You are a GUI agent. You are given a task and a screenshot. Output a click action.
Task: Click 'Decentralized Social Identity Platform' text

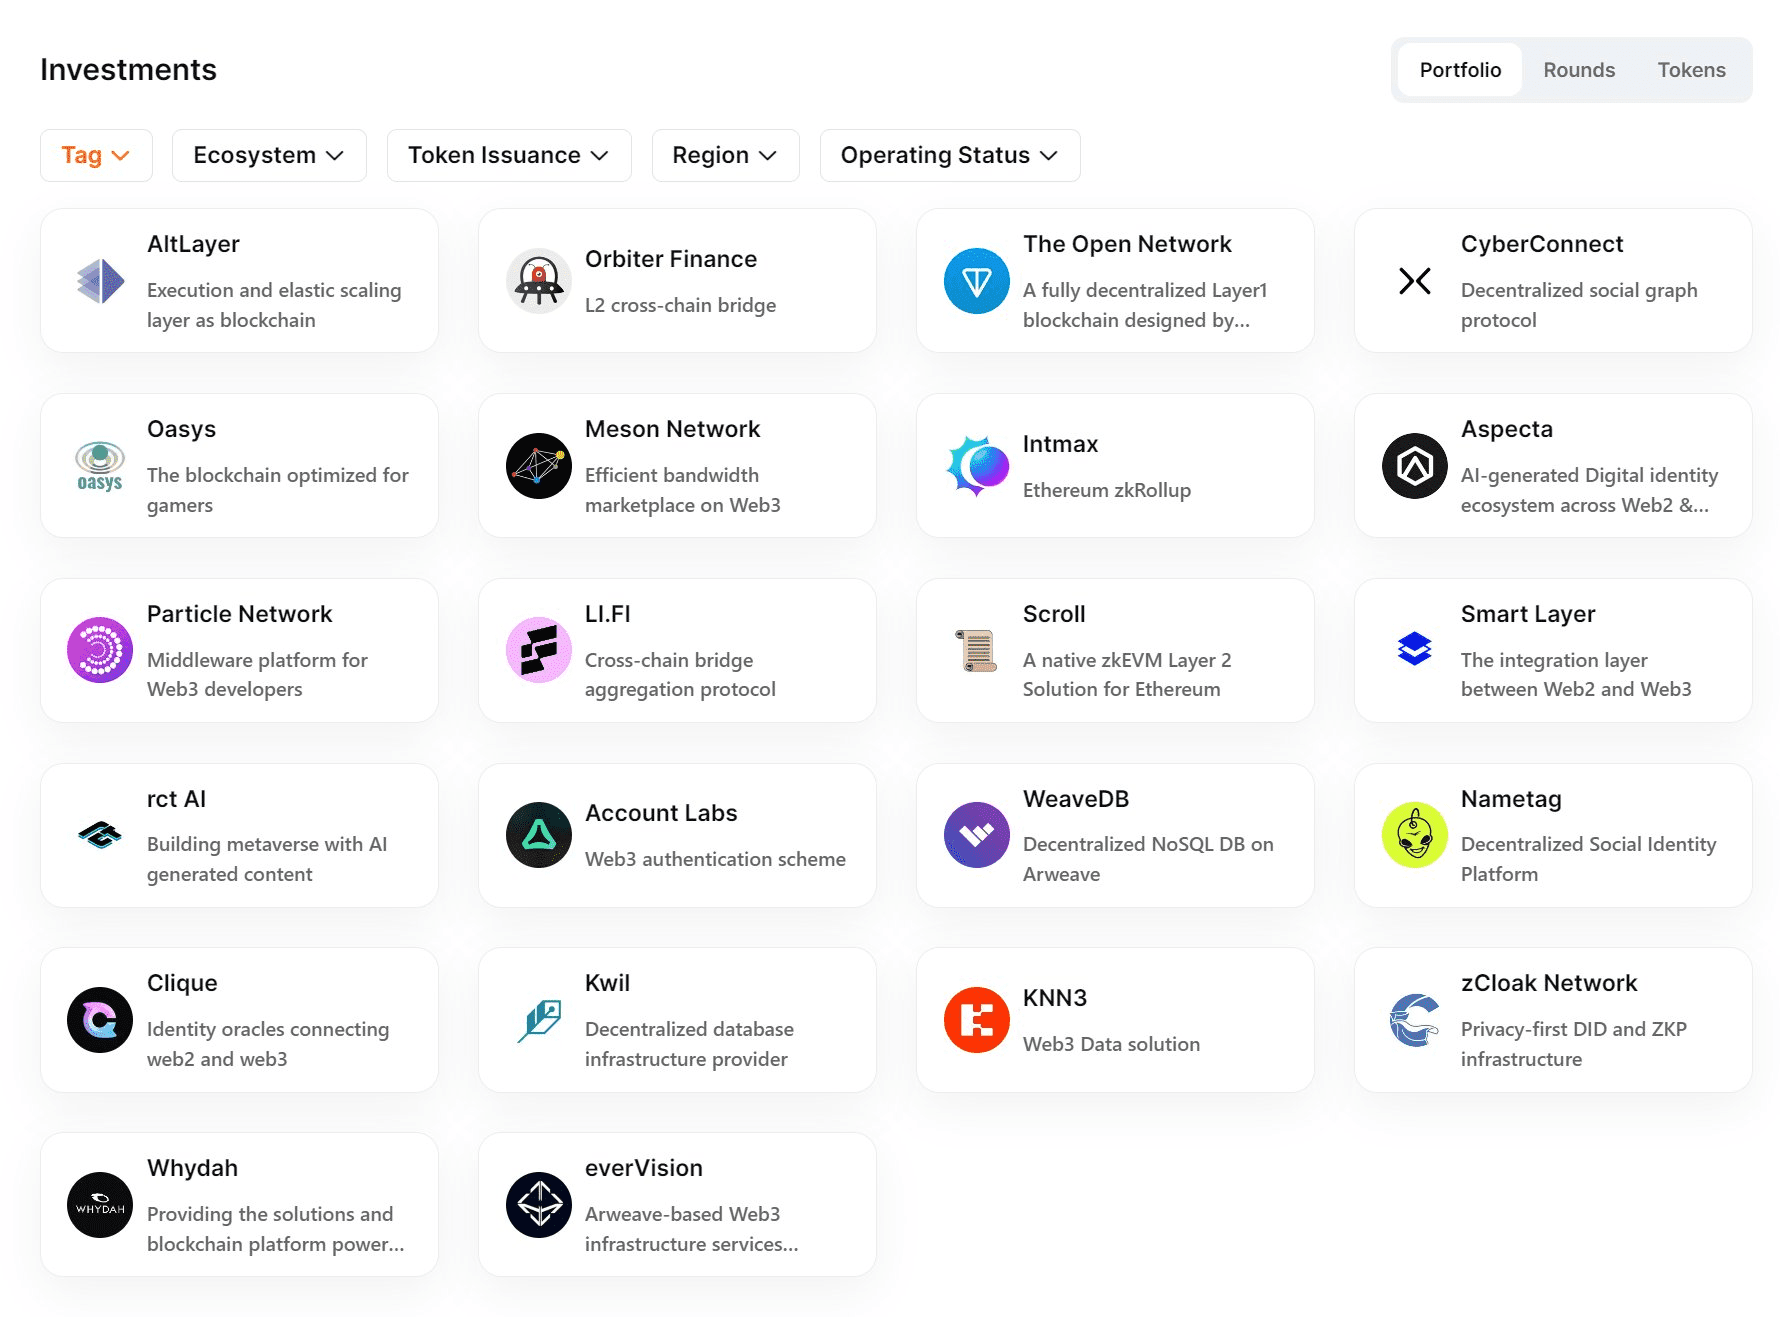click(1588, 859)
